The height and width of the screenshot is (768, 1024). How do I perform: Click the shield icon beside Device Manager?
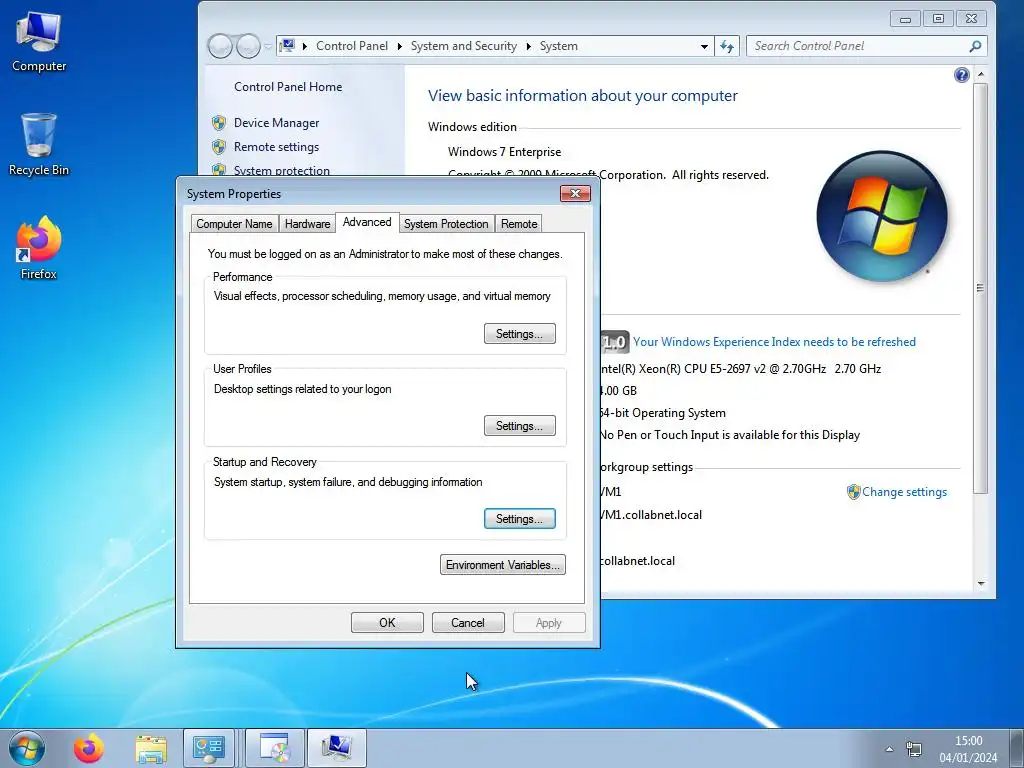pos(219,123)
